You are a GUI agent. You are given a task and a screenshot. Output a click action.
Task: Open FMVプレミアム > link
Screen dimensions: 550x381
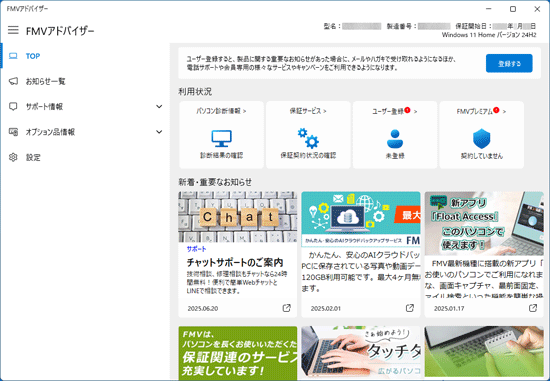point(481,111)
